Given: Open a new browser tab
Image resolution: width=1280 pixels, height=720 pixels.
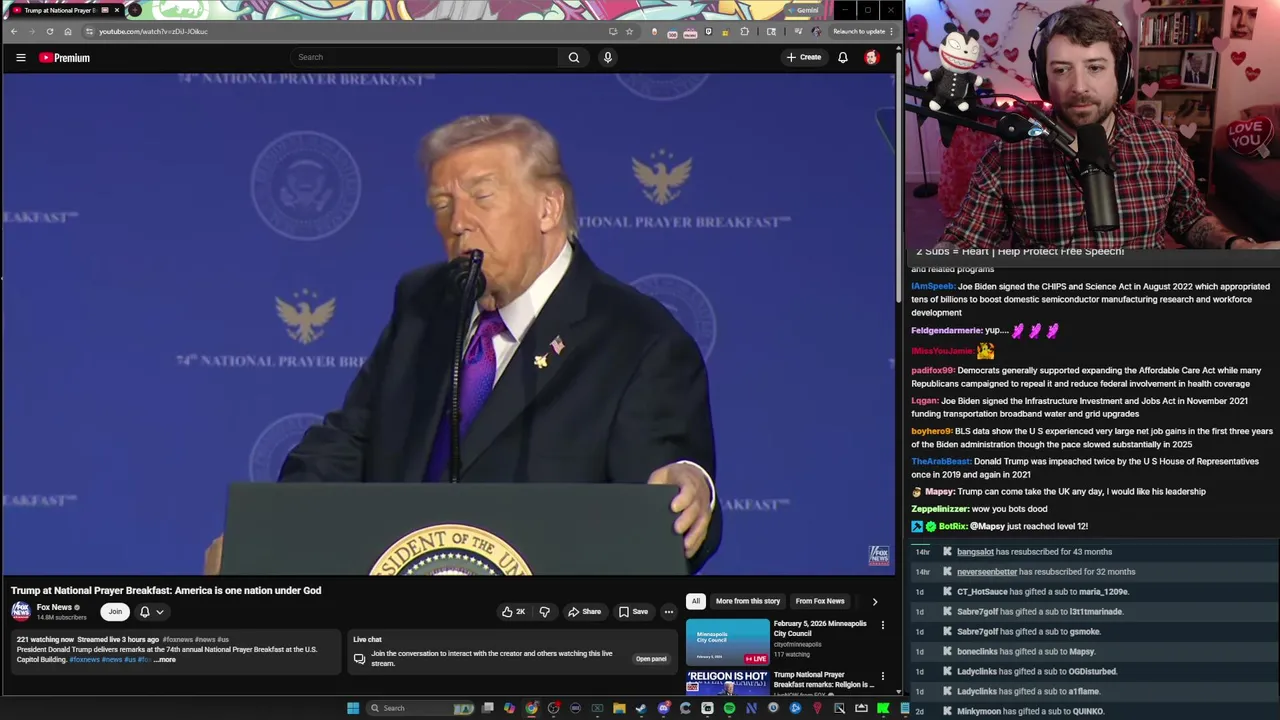Looking at the screenshot, I should coord(134,10).
